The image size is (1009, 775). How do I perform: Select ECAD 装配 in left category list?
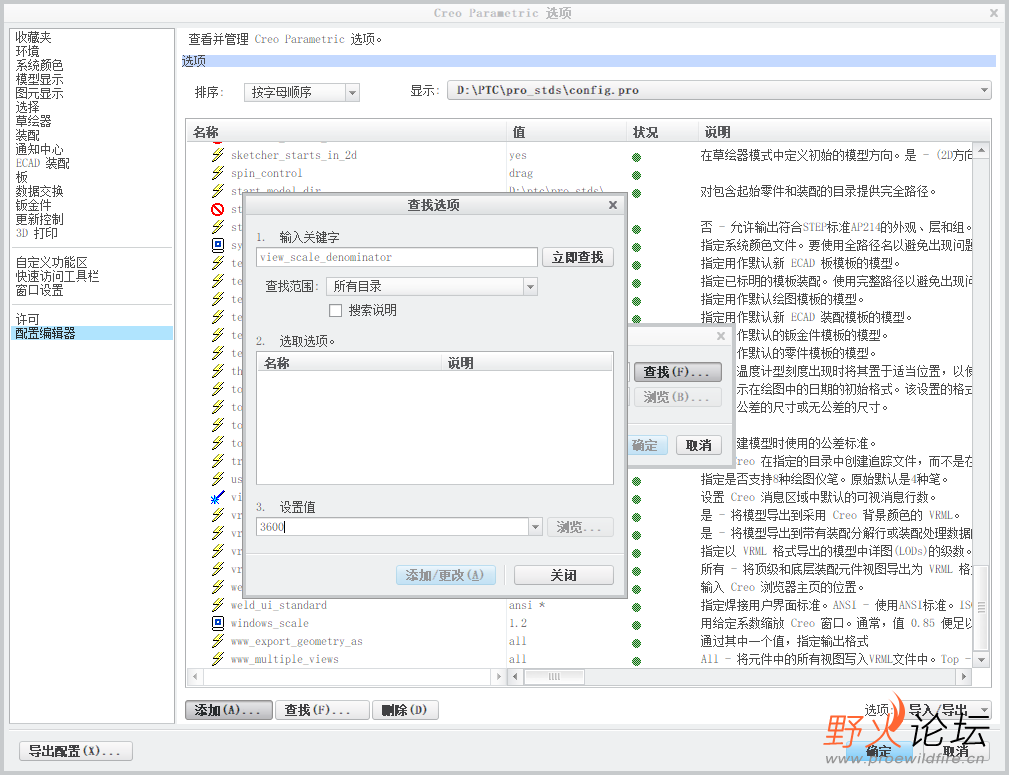42,163
